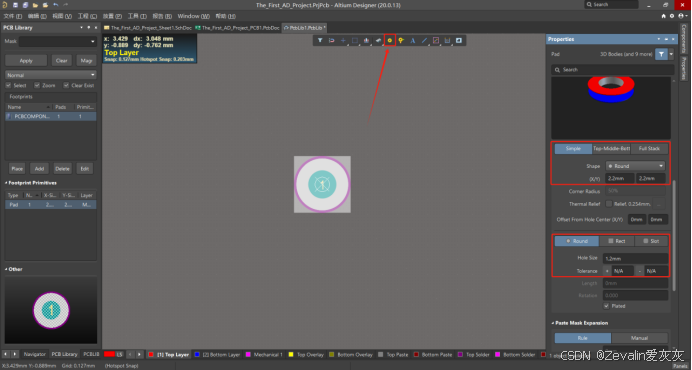Open the Properties panel options arrow
The width and height of the screenshot is (692, 370).
click(658, 39)
